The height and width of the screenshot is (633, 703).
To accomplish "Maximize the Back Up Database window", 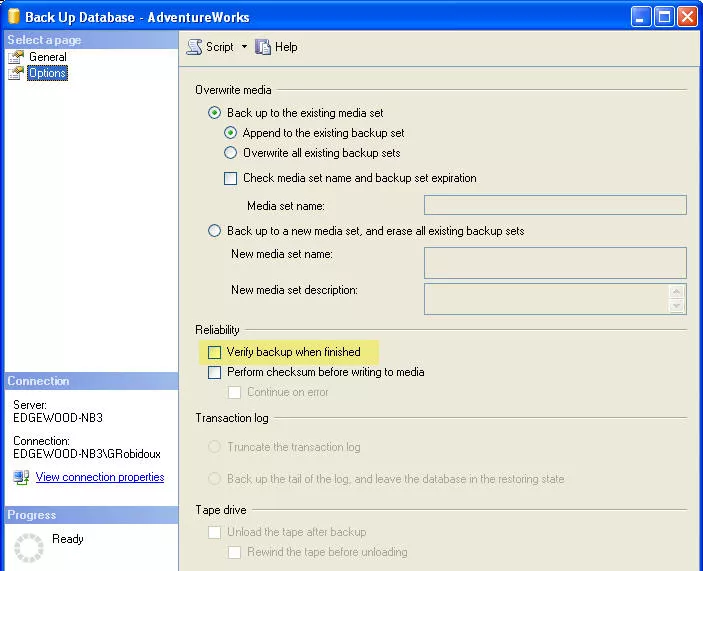I will pos(664,17).
